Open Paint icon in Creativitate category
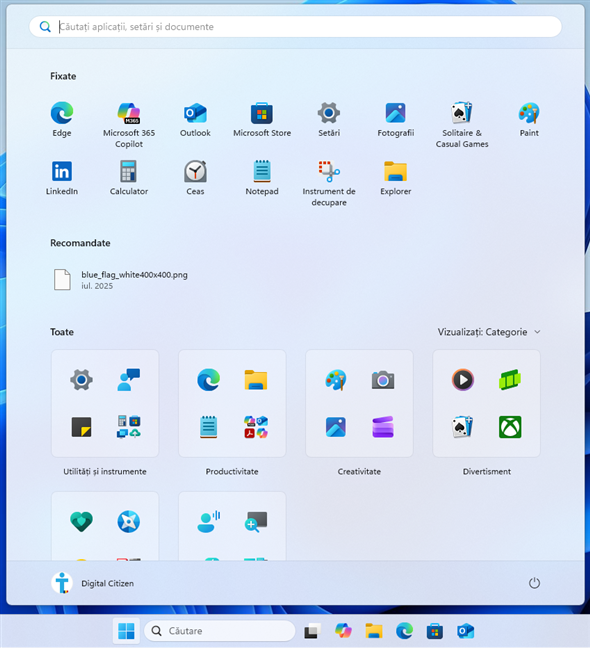The image size is (590, 648). (335, 380)
